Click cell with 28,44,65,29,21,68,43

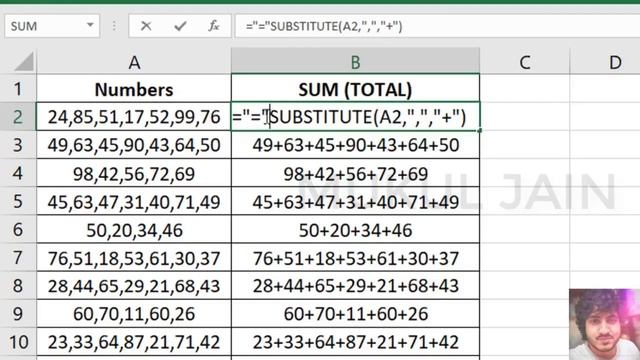[x=134, y=286]
